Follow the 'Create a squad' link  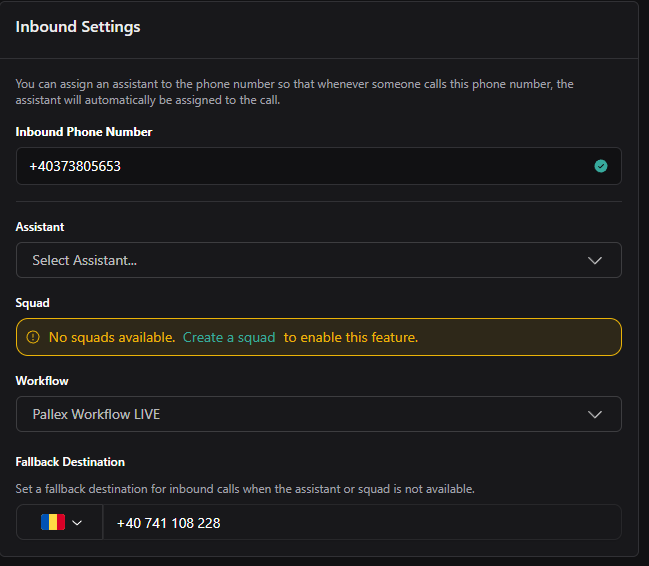tap(229, 338)
